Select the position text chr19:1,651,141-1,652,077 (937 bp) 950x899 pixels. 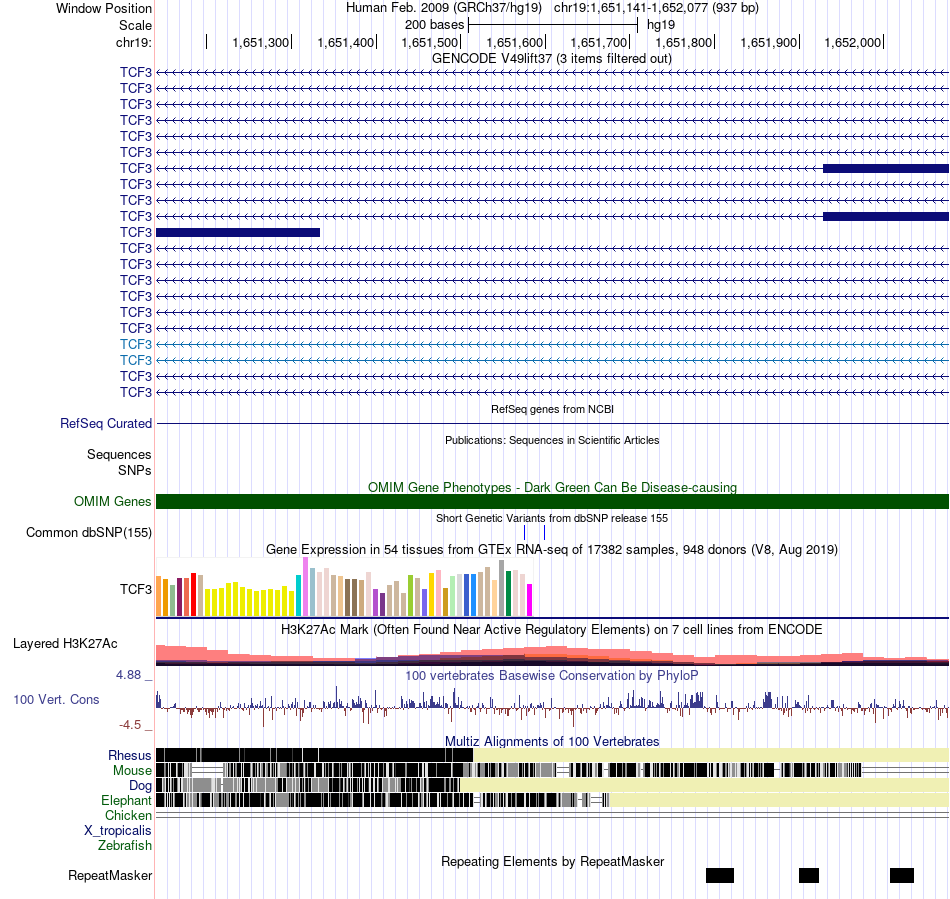[656, 8]
